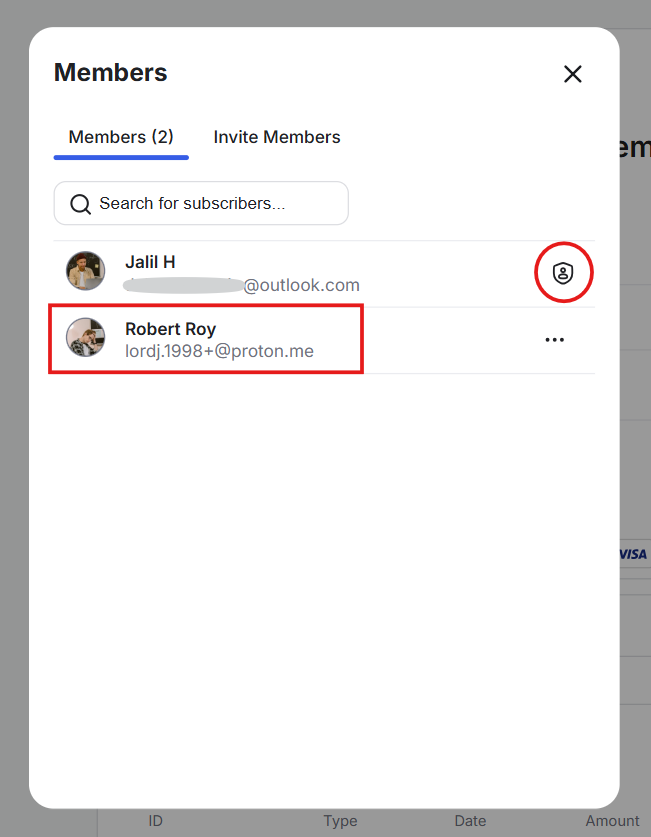Click the Search for subscribers field
This screenshot has height=837, width=651.
click(x=210, y=204)
